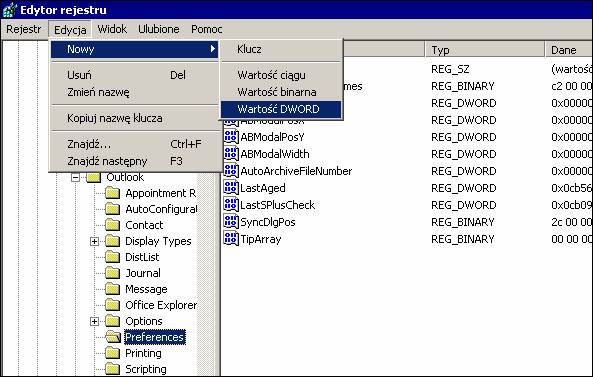Select the Contact tree key

(x=144, y=225)
